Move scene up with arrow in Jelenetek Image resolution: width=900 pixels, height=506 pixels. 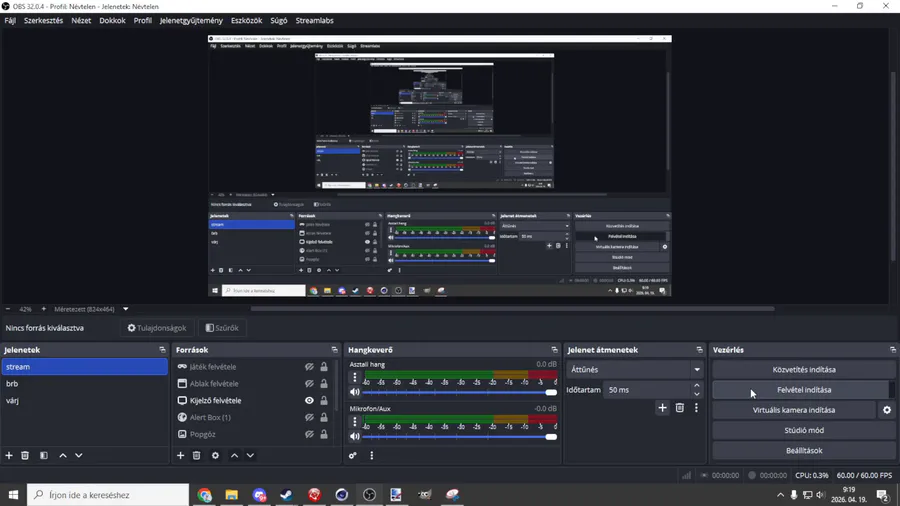pos(63,456)
